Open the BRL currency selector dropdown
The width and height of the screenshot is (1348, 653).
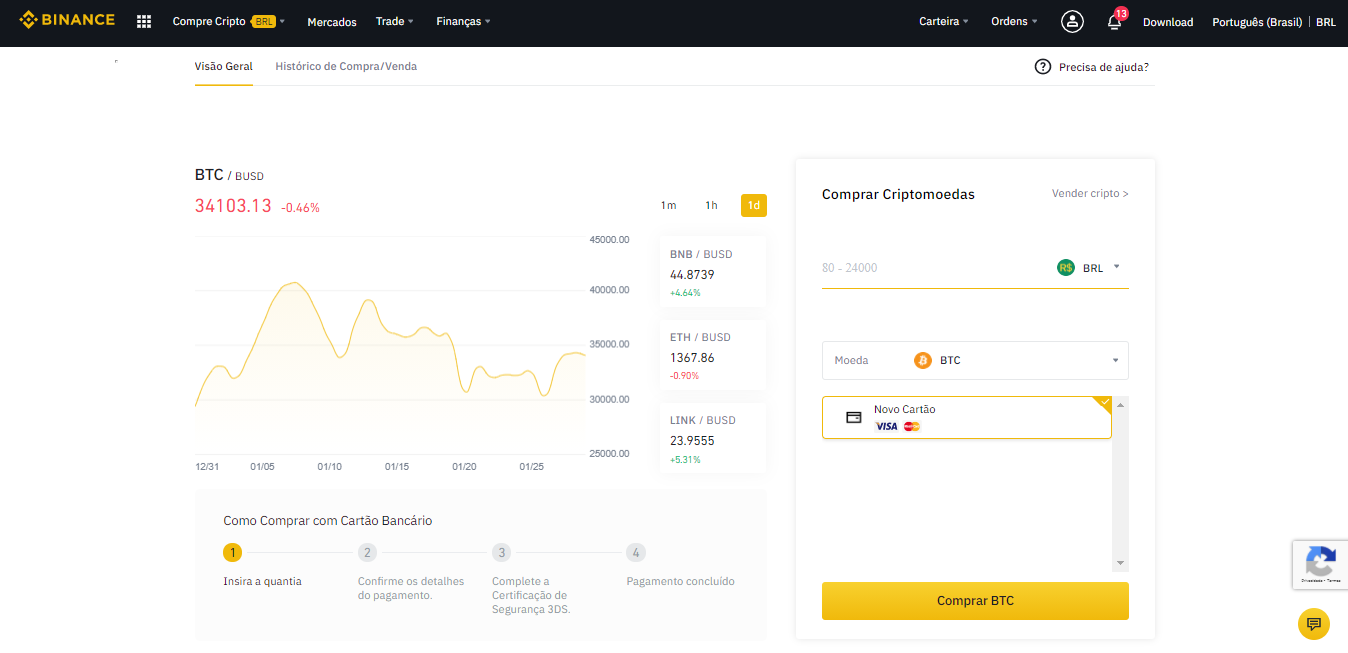(1089, 267)
